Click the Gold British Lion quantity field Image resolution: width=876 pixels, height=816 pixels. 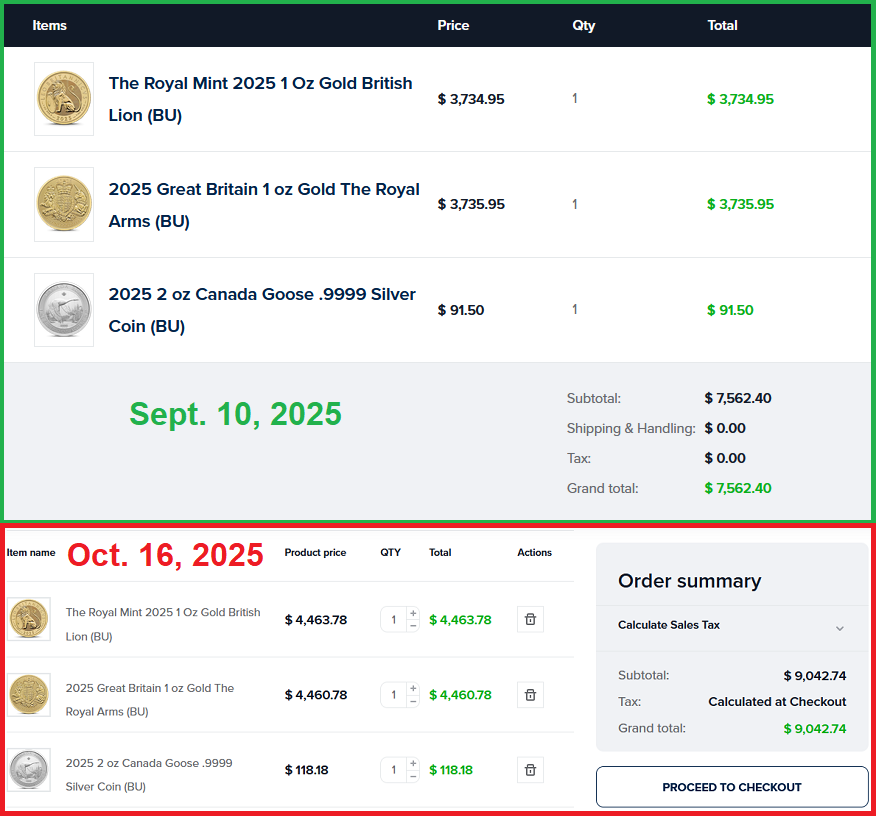[394, 620]
